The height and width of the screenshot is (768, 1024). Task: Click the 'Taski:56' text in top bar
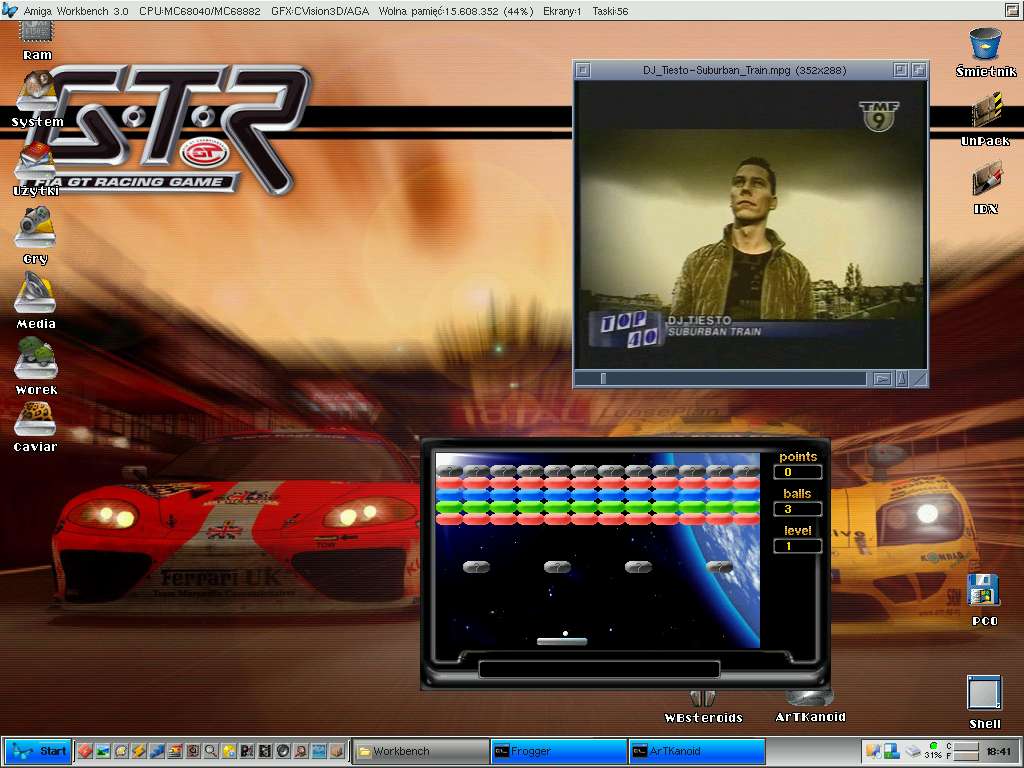(x=610, y=11)
